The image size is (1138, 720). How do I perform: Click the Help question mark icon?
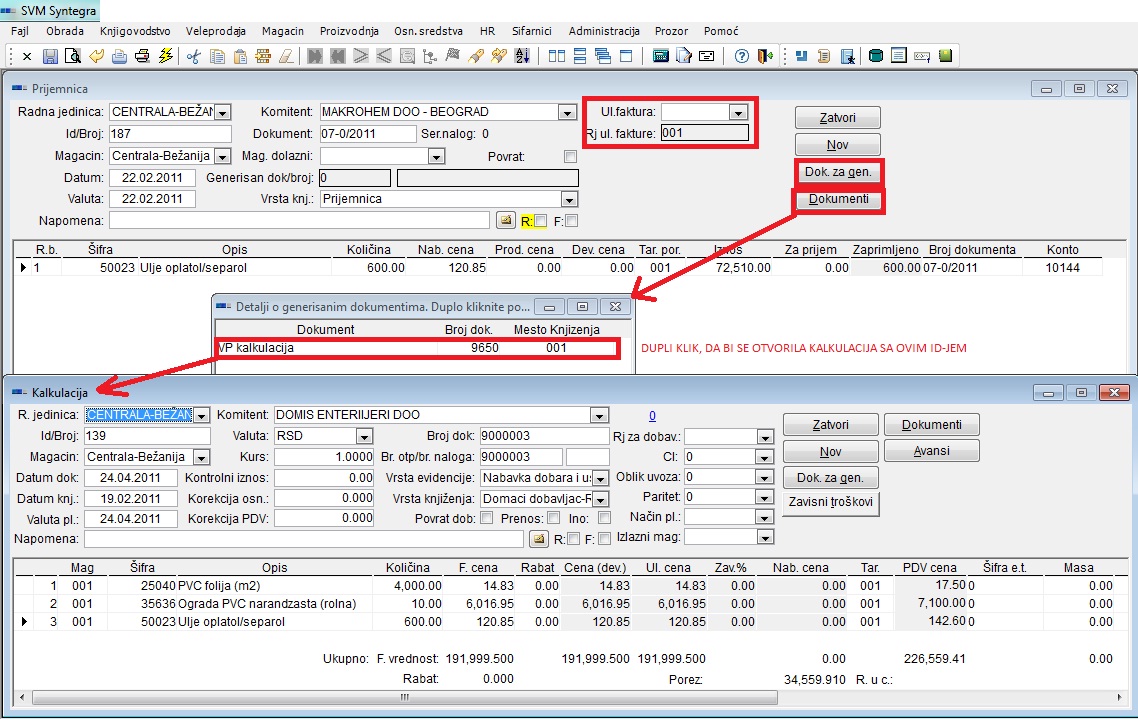coord(742,56)
